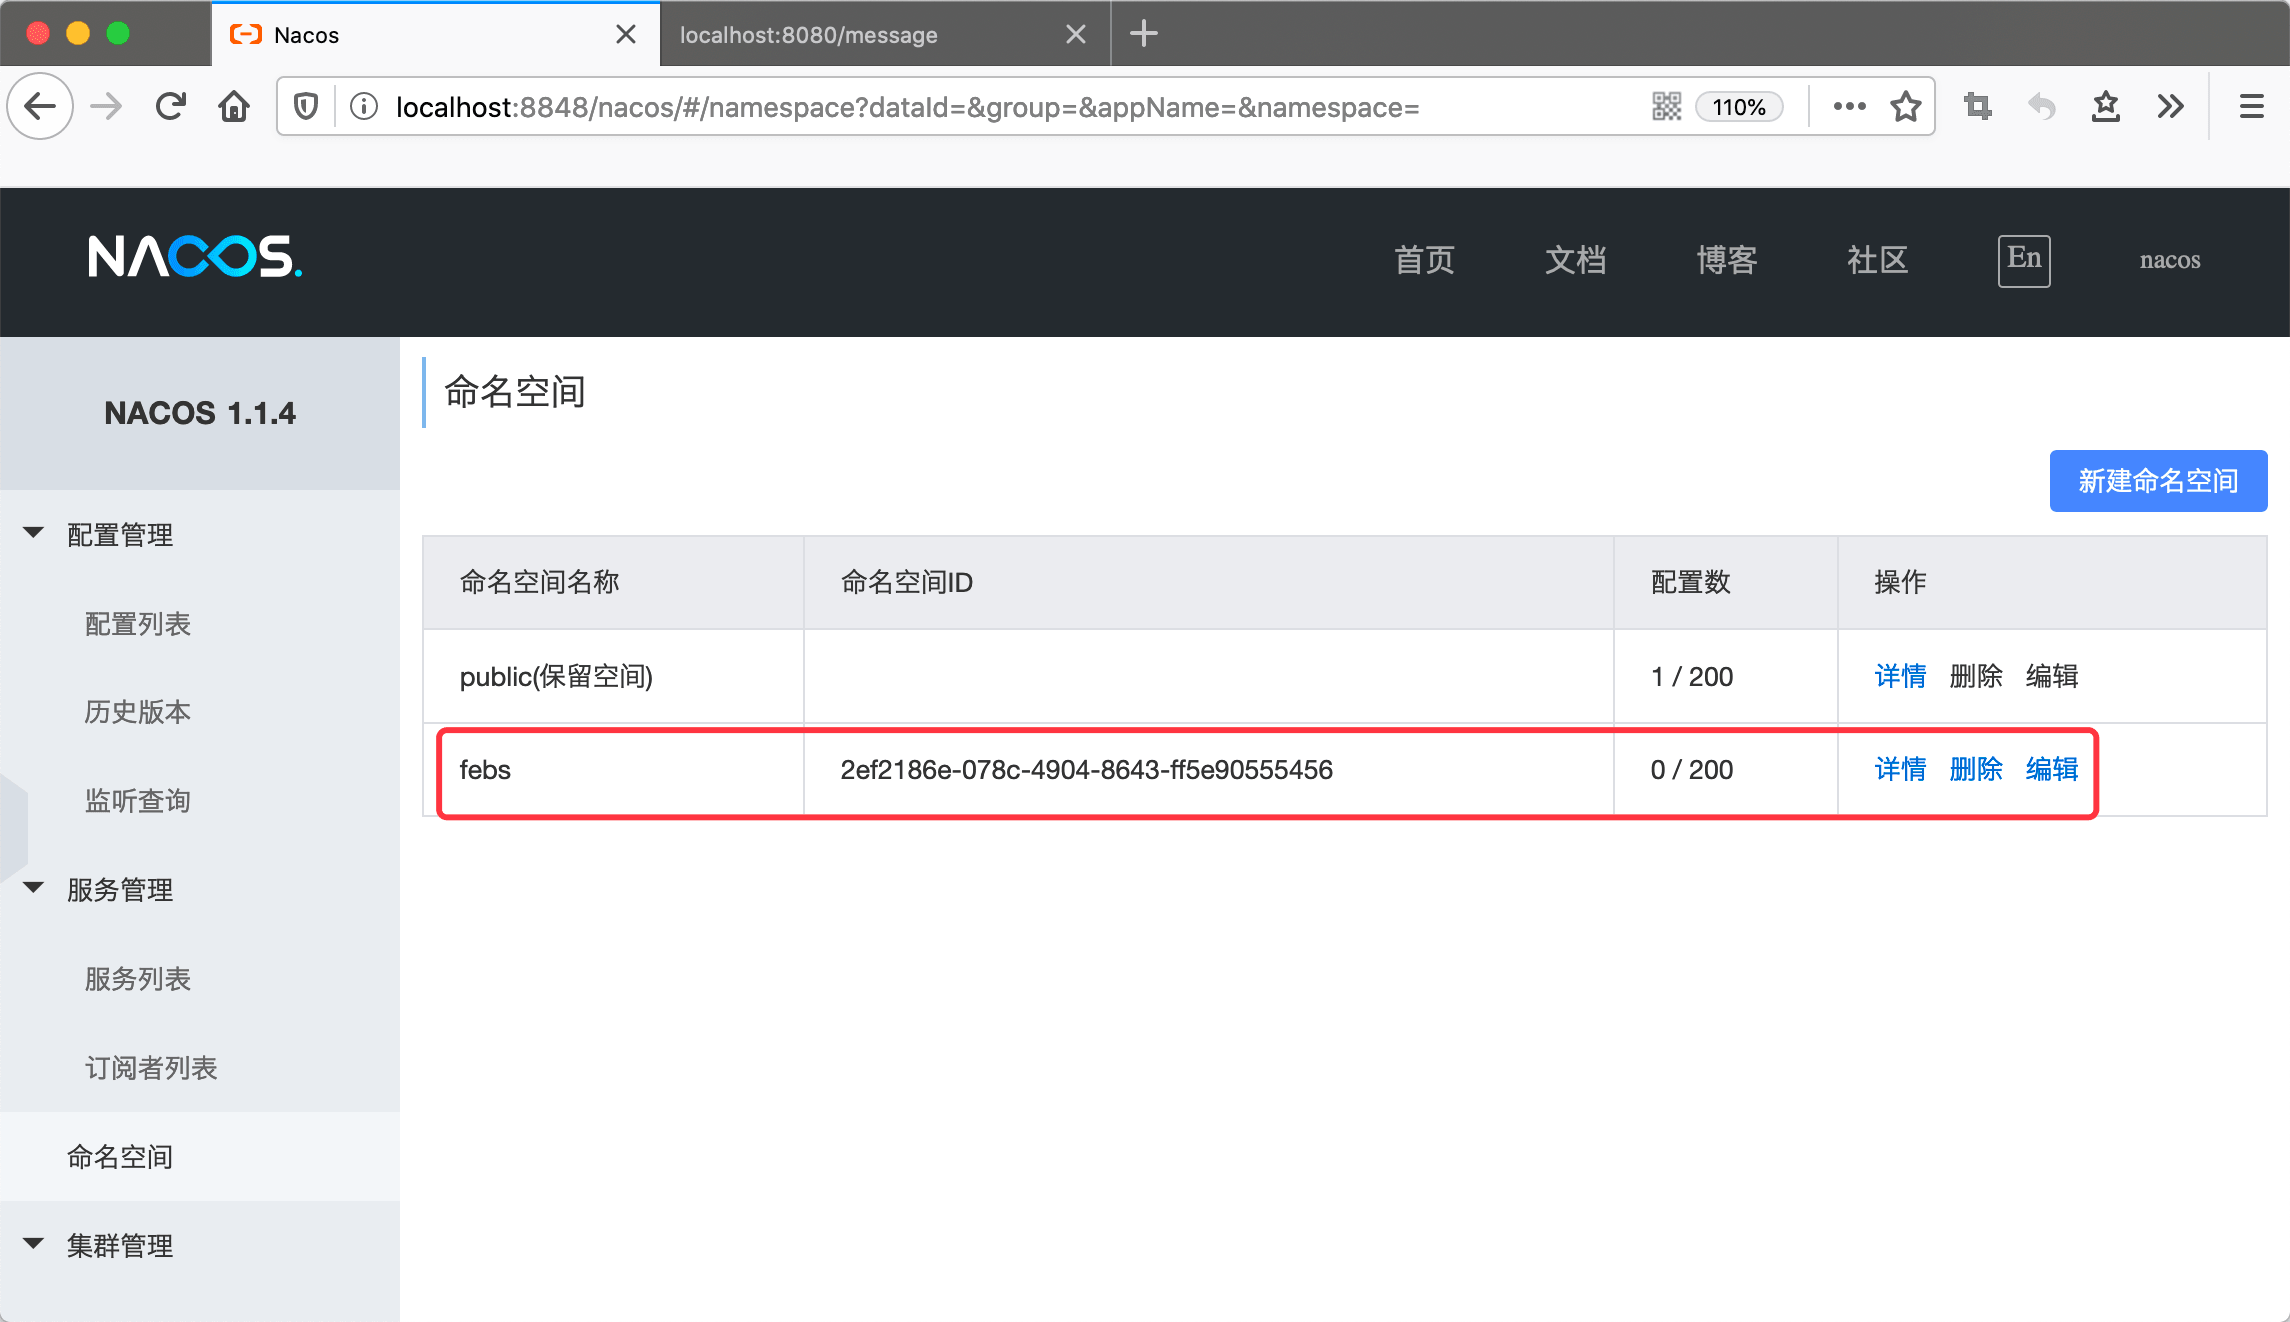Click the NACOS logo in the header
The image size is (2290, 1322).
point(195,257)
